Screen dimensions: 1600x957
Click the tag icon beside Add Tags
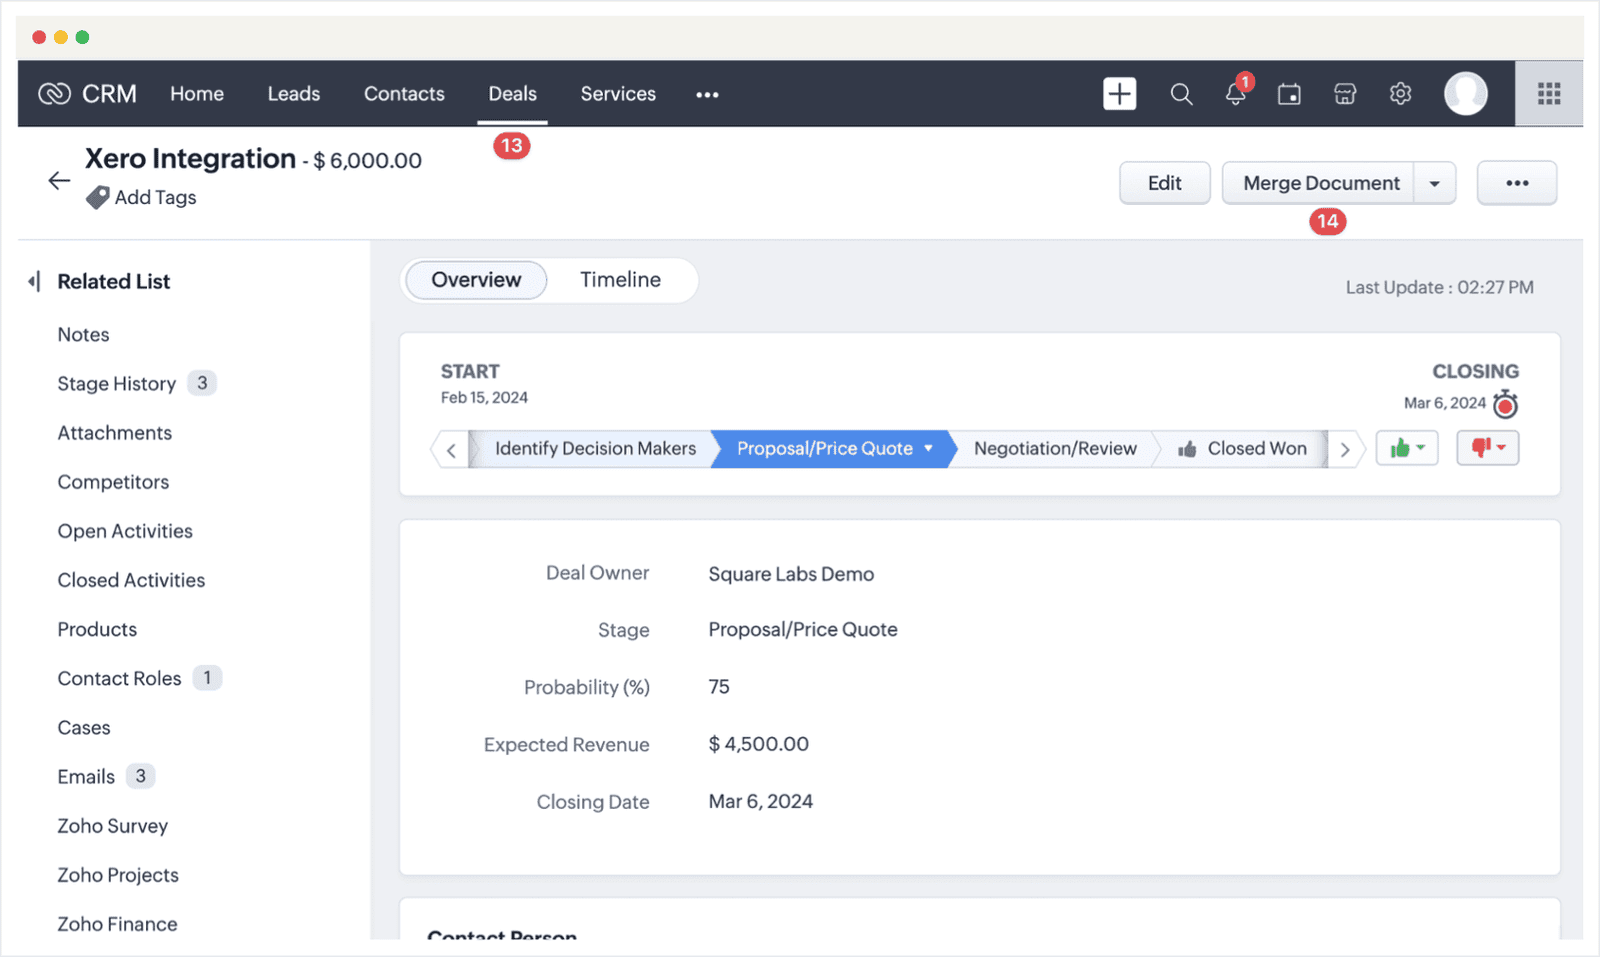point(97,198)
